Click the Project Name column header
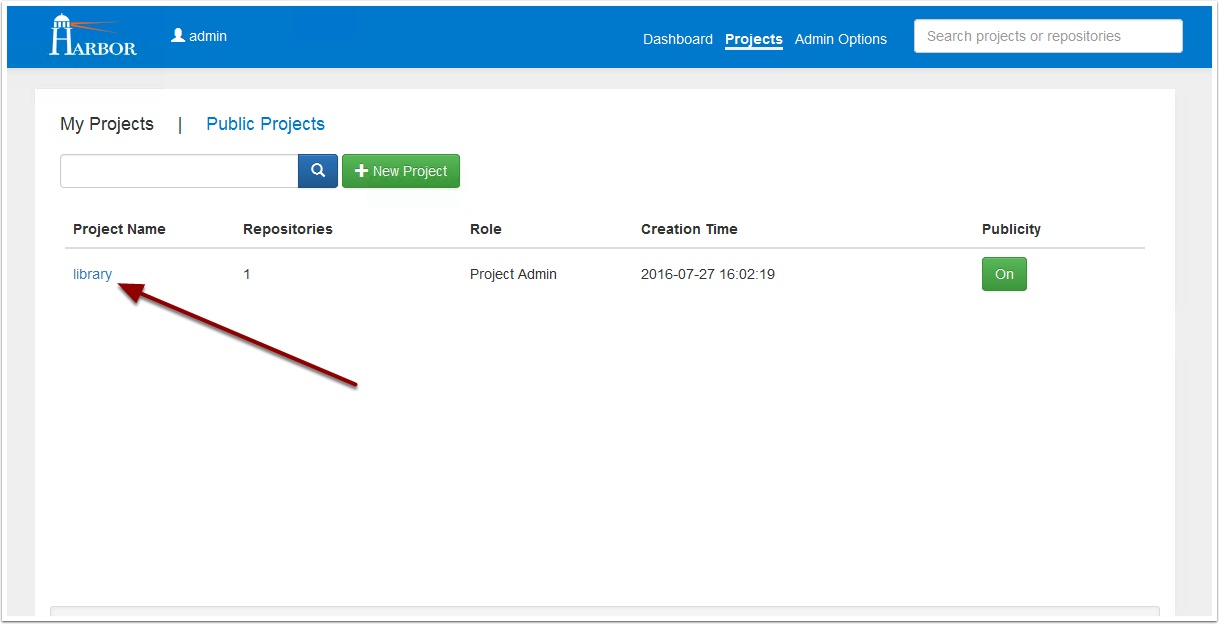Screen dimensions: 1219x624 119,229
